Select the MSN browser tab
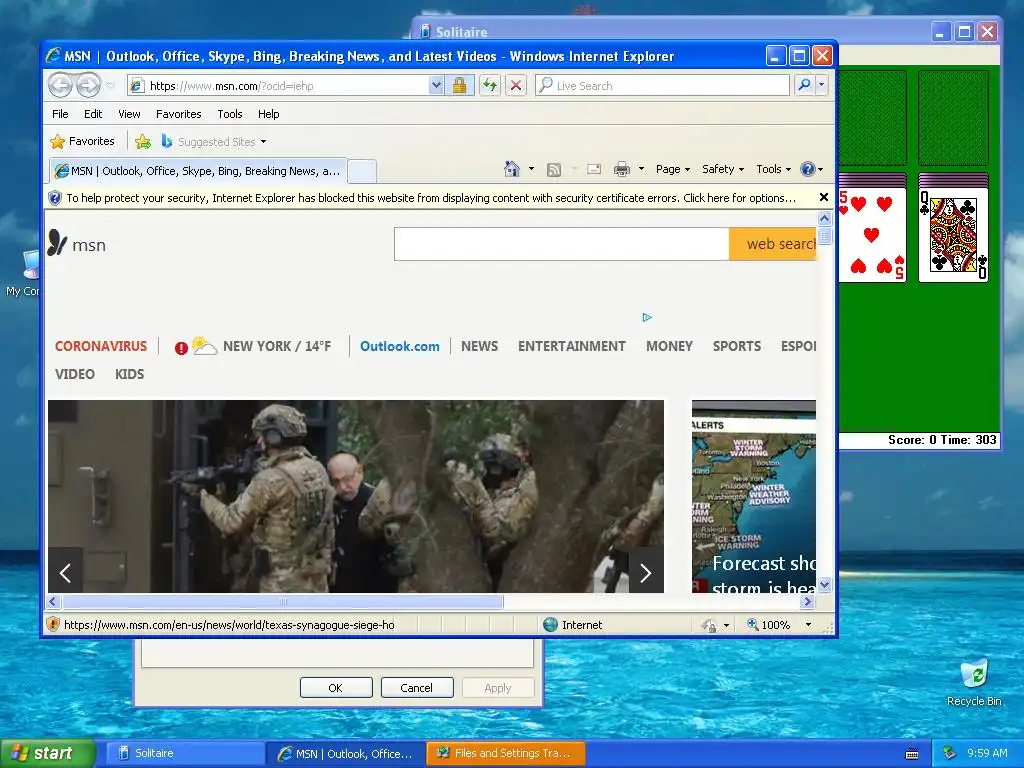 pyautogui.click(x=199, y=170)
